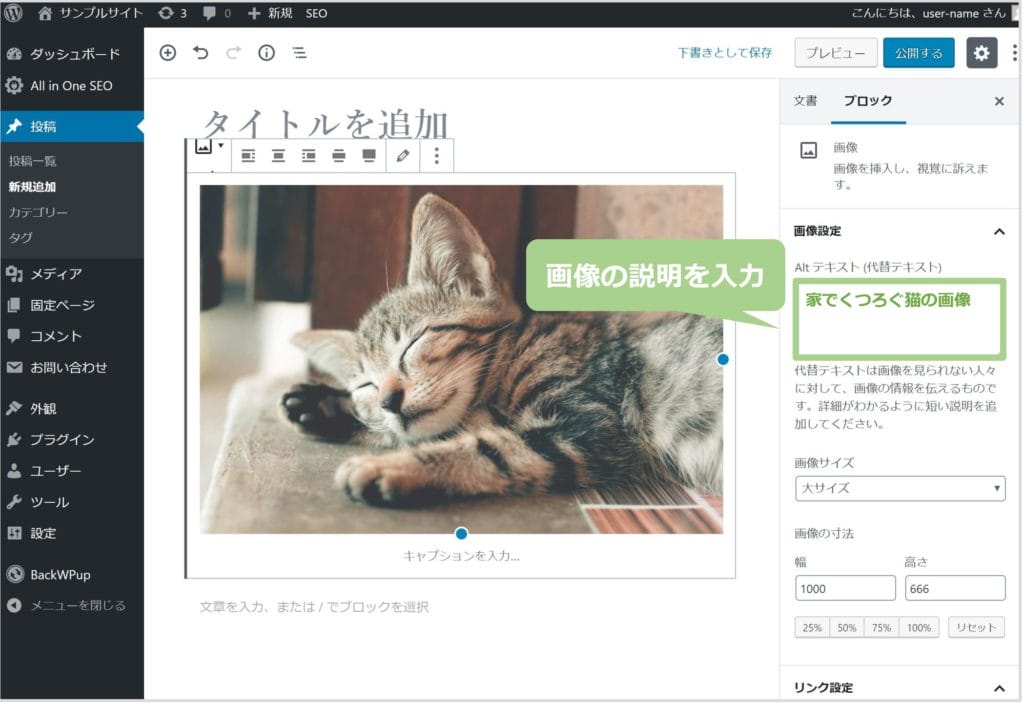Open the block's three-dot more options

(436, 155)
